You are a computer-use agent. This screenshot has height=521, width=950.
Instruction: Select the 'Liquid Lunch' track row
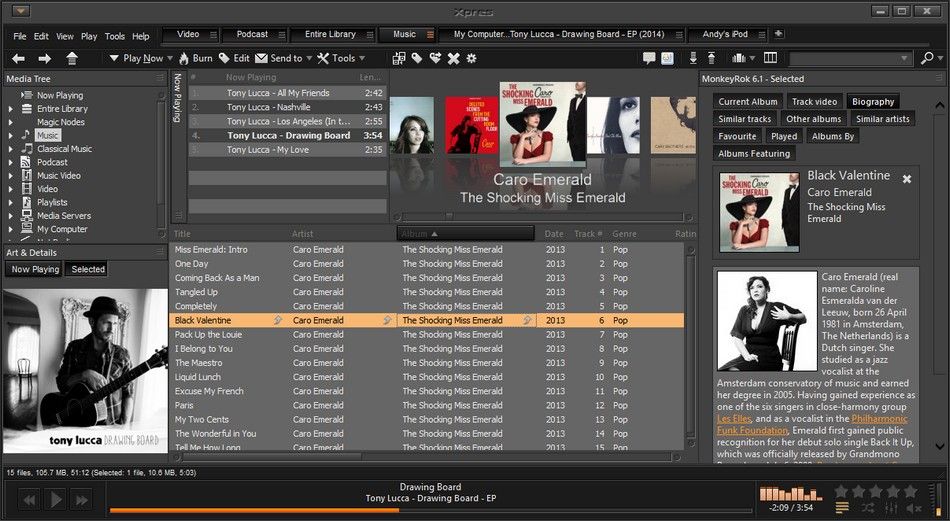click(427, 377)
